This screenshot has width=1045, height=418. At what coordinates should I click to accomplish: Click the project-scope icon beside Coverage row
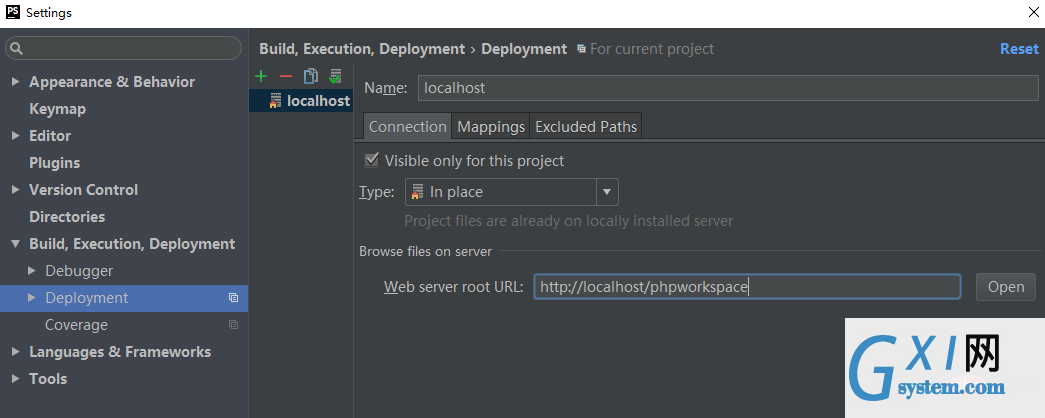(x=233, y=325)
